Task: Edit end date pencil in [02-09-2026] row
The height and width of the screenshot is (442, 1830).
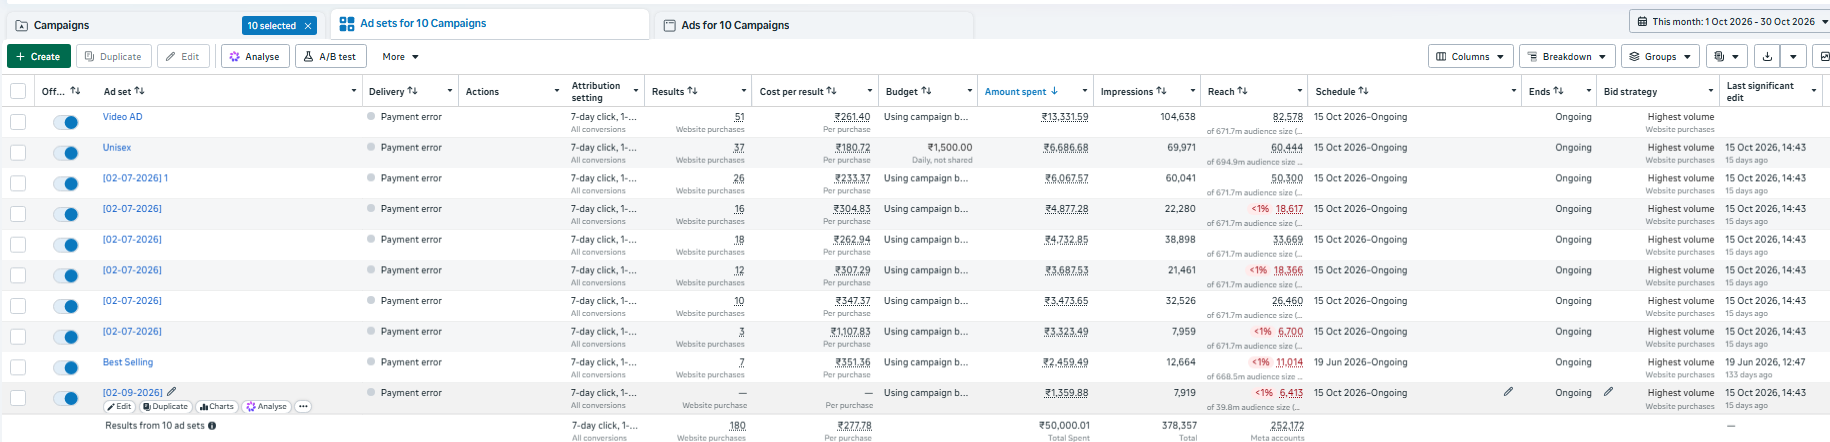Action: [x=1608, y=392]
